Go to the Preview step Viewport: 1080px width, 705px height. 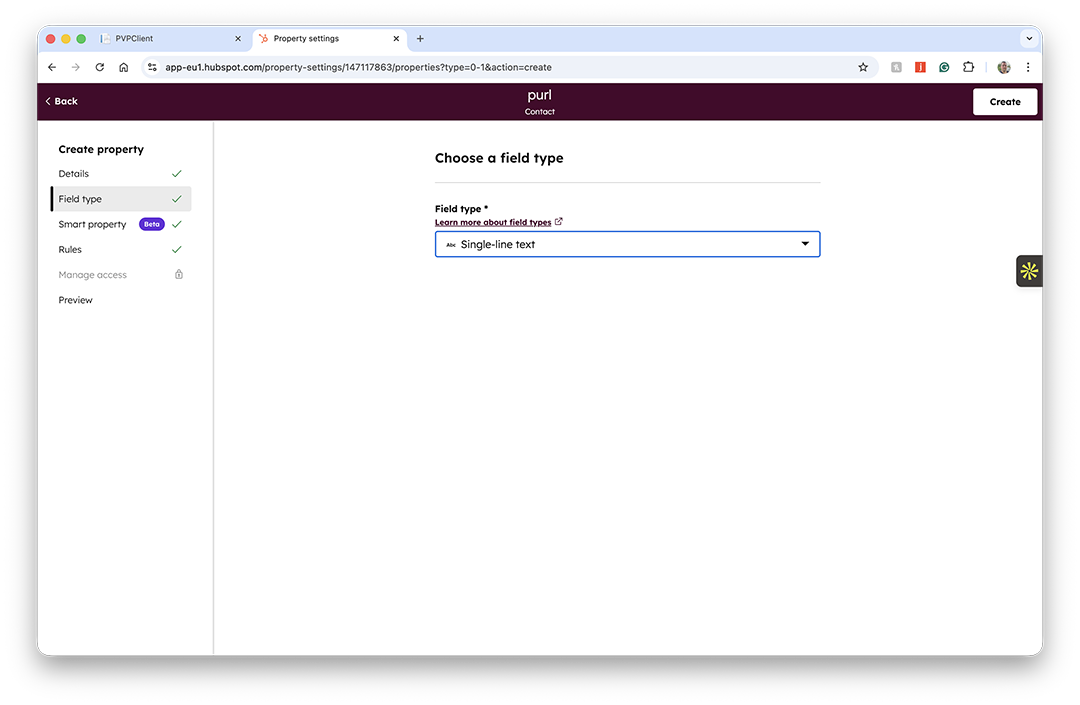click(x=75, y=300)
